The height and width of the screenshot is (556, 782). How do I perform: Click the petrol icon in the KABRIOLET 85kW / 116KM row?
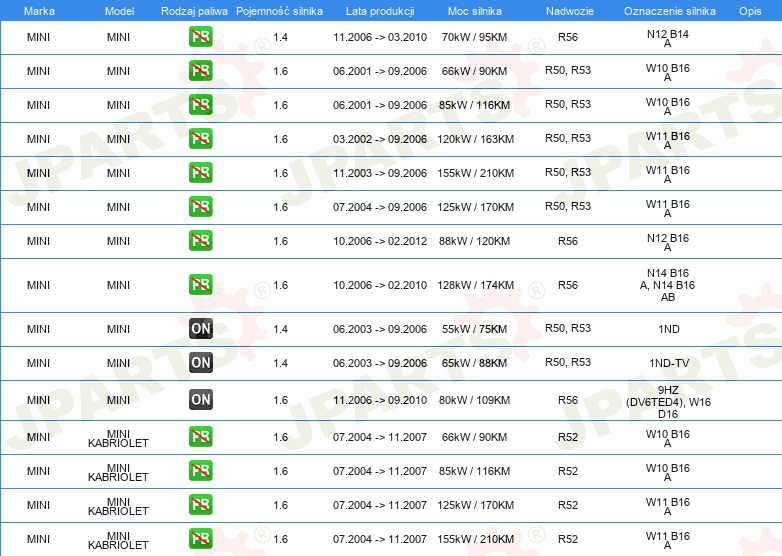click(x=200, y=470)
